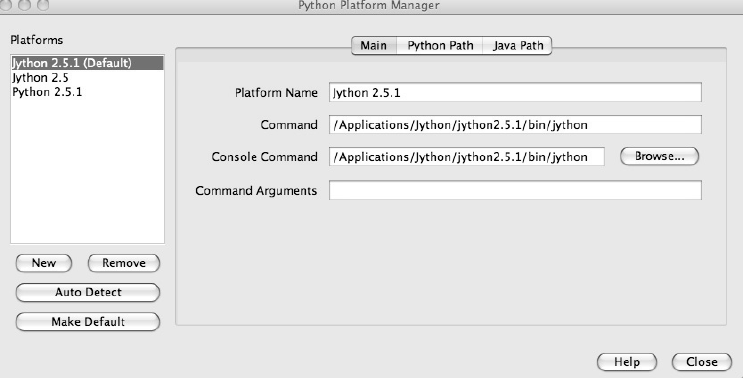Close the Python Platform Manager
This screenshot has width=743, height=378.
point(702,362)
